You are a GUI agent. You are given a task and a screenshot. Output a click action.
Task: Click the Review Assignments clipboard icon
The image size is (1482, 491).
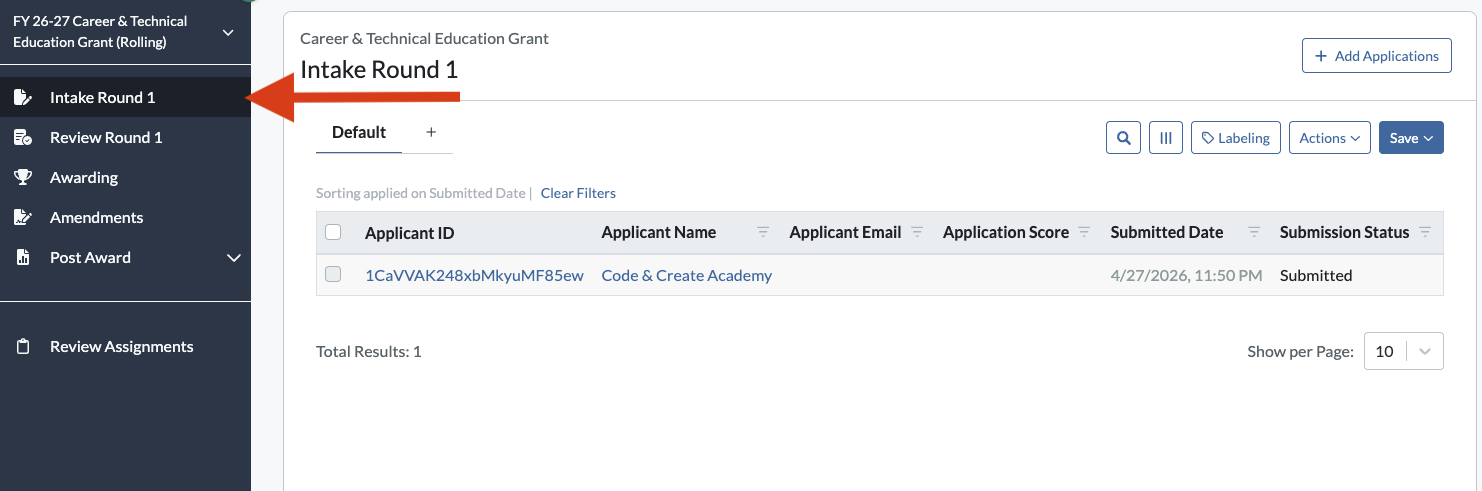tap(22, 346)
